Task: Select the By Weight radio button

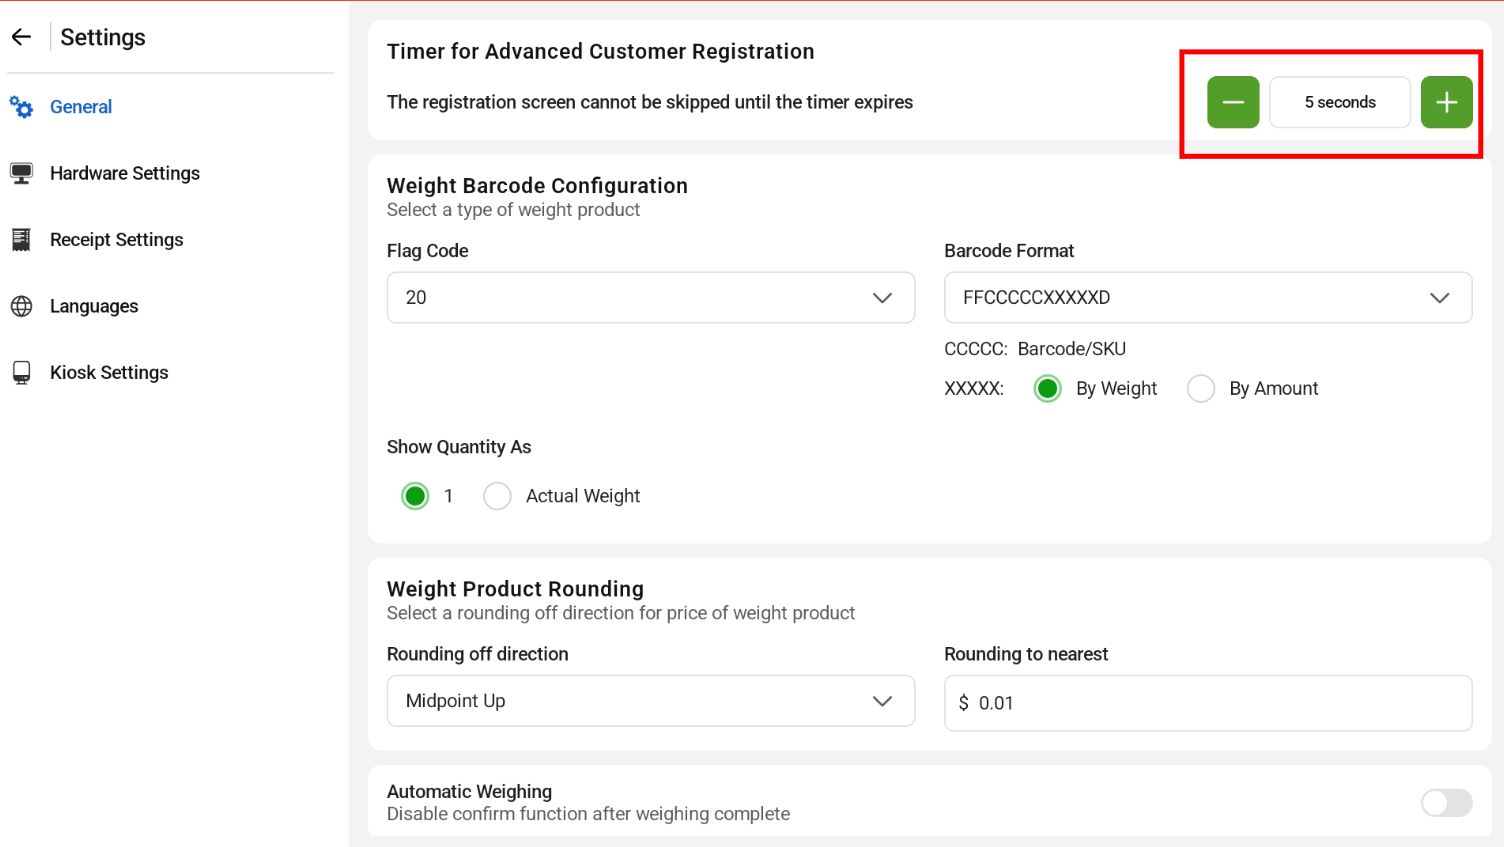Action: click(x=1047, y=388)
